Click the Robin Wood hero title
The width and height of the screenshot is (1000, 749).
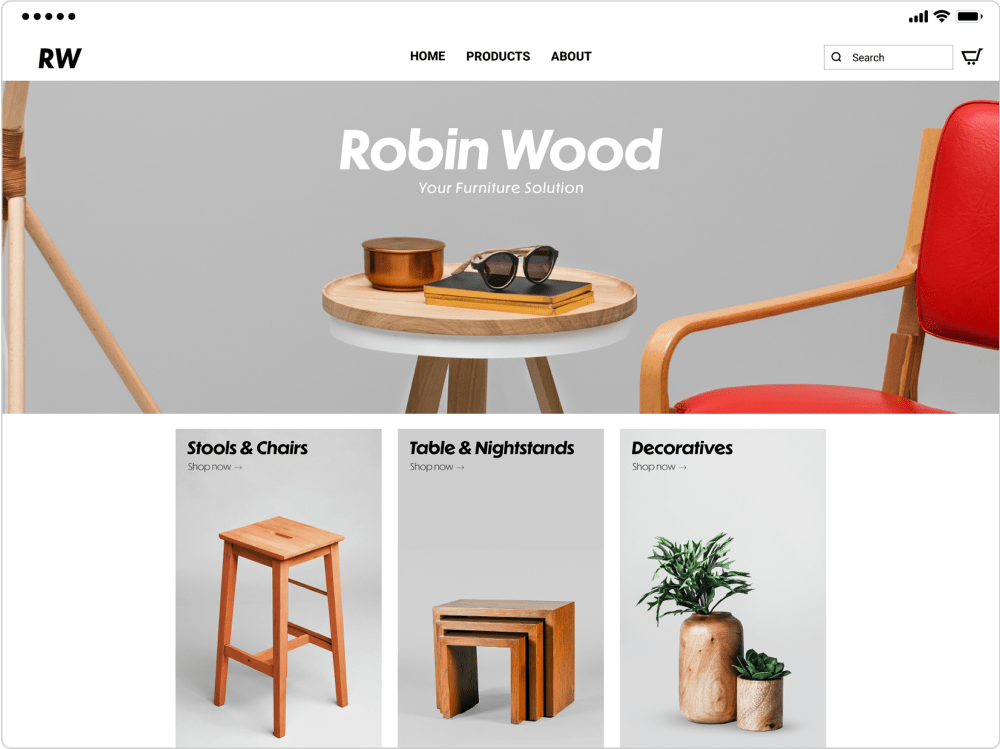[501, 150]
